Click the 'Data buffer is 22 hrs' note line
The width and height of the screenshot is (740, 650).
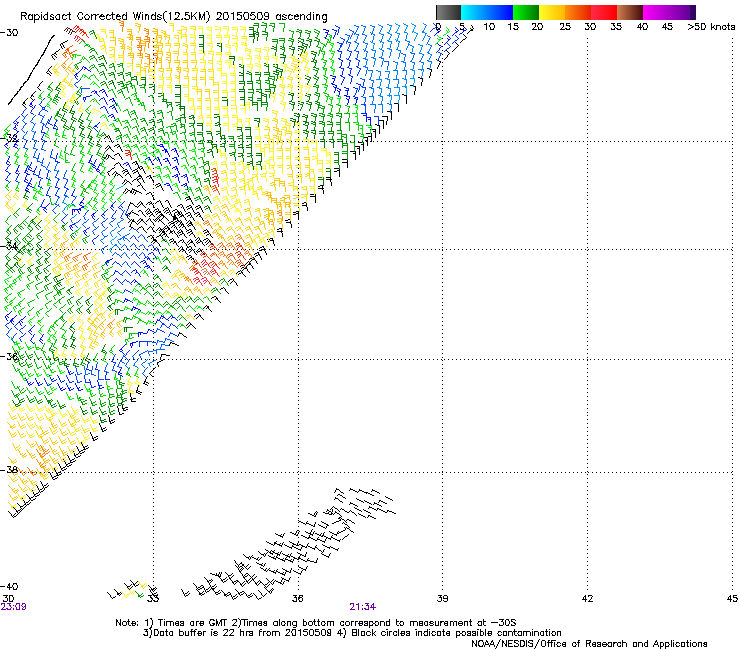[x=352, y=633]
